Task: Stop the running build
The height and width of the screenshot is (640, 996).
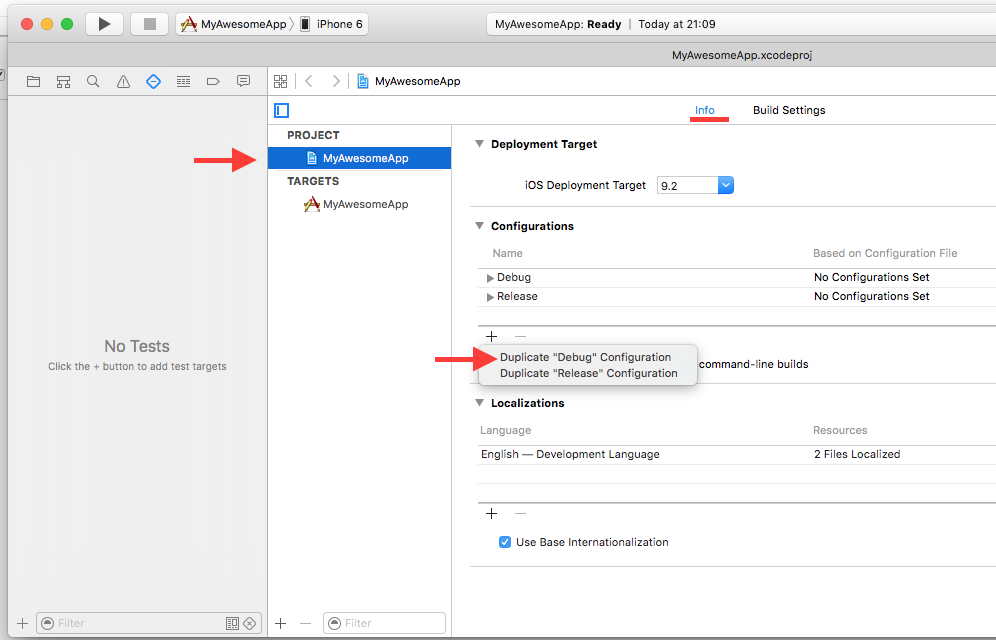Action: click(149, 24)
